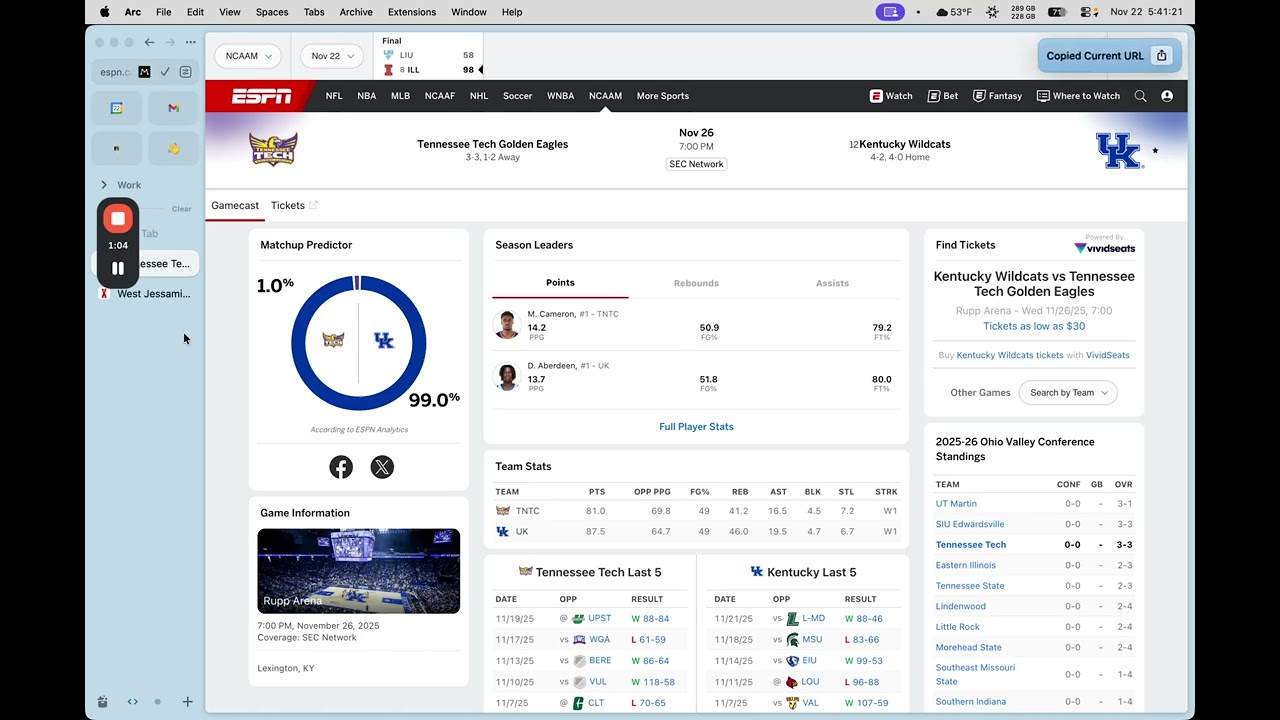Image resolution: width=1280 pixels, height=720 pixels.
Task: Click the battery status icon
Action: tap(1057, 12)
